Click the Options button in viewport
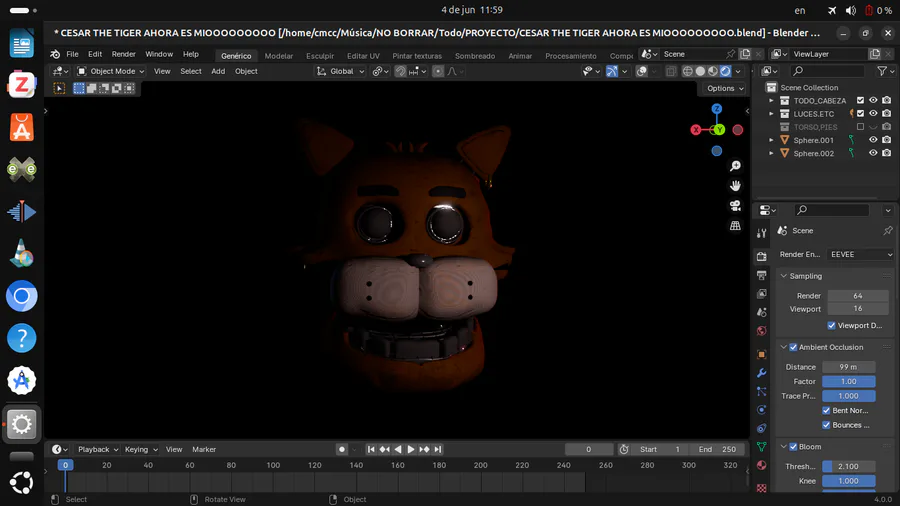This screenshot has width=900, height=506. coord(725,88)
